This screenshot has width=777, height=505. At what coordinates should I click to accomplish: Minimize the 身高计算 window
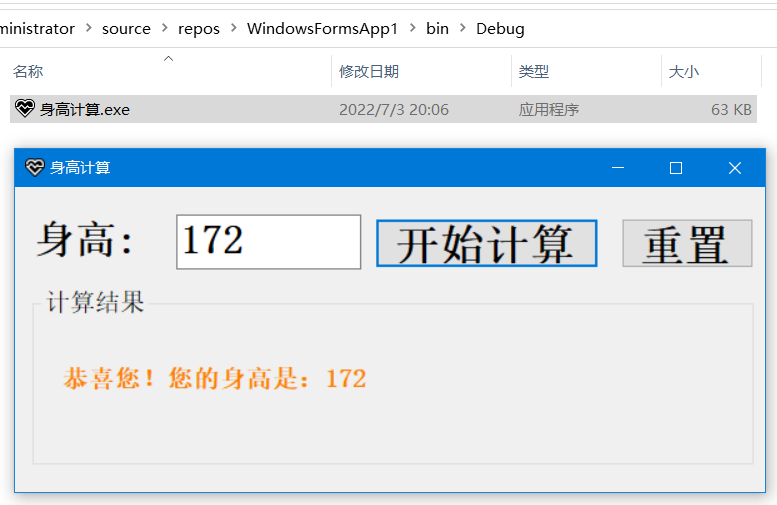(x=618, y=168)
